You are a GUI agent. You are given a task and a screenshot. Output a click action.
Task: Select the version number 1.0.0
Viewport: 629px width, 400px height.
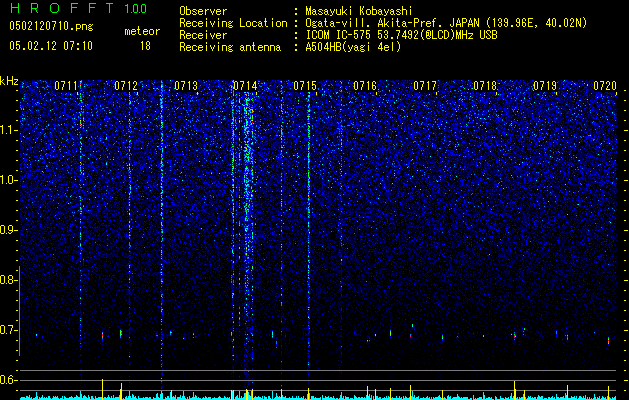[136, 9]
